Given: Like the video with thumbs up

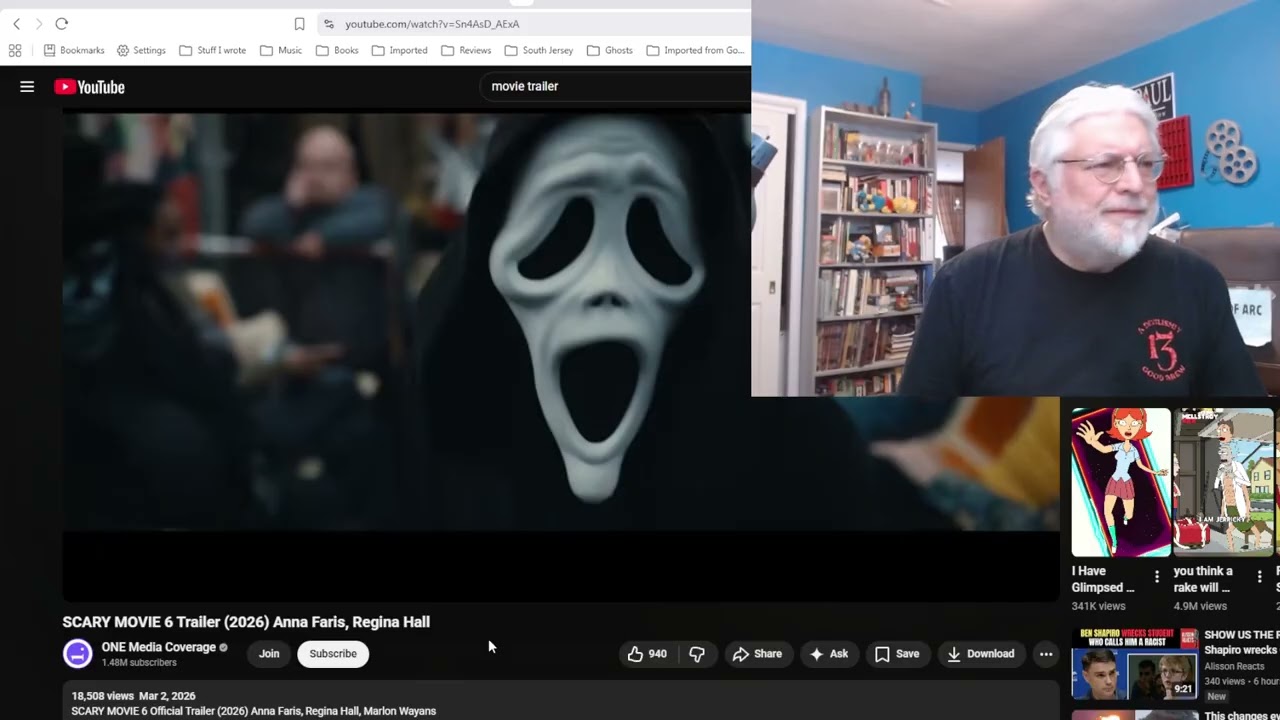Looking at the screenshot, I should coord(647,654).
